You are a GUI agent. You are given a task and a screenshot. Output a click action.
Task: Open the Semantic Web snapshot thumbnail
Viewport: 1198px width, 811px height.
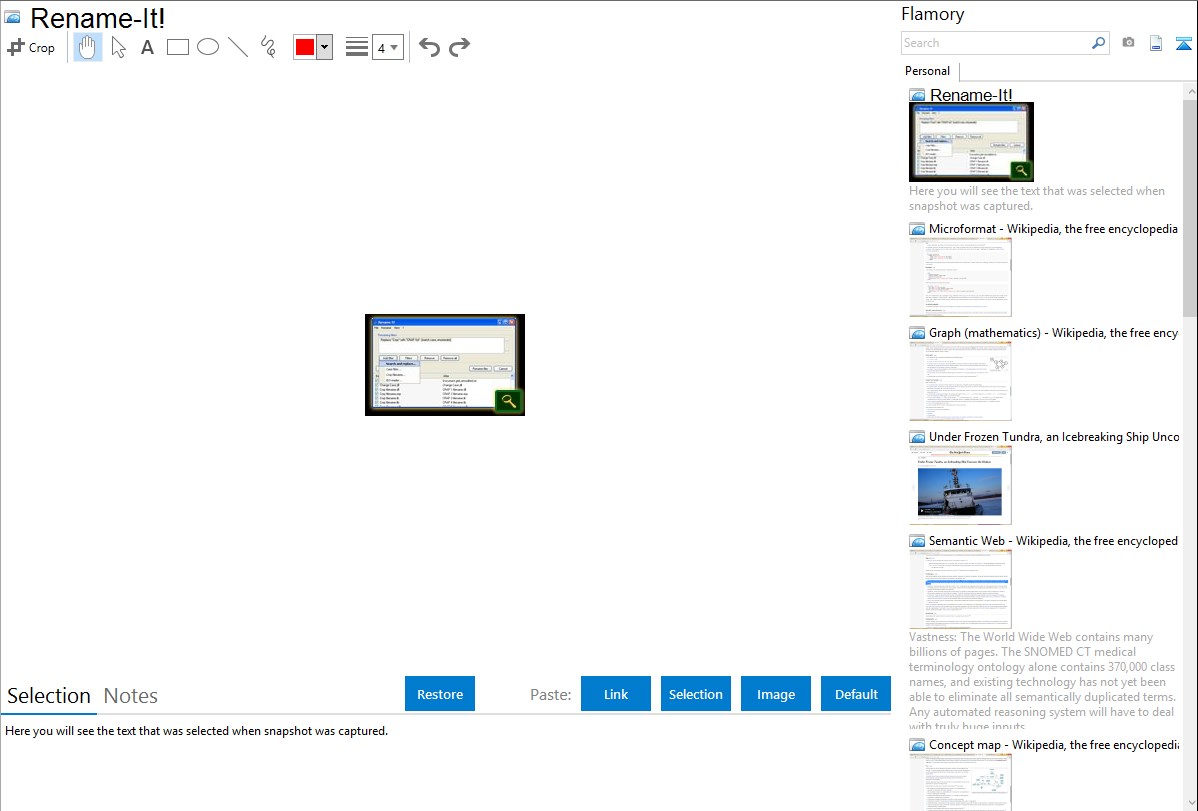pyautogui.click(x=960, y=589)
